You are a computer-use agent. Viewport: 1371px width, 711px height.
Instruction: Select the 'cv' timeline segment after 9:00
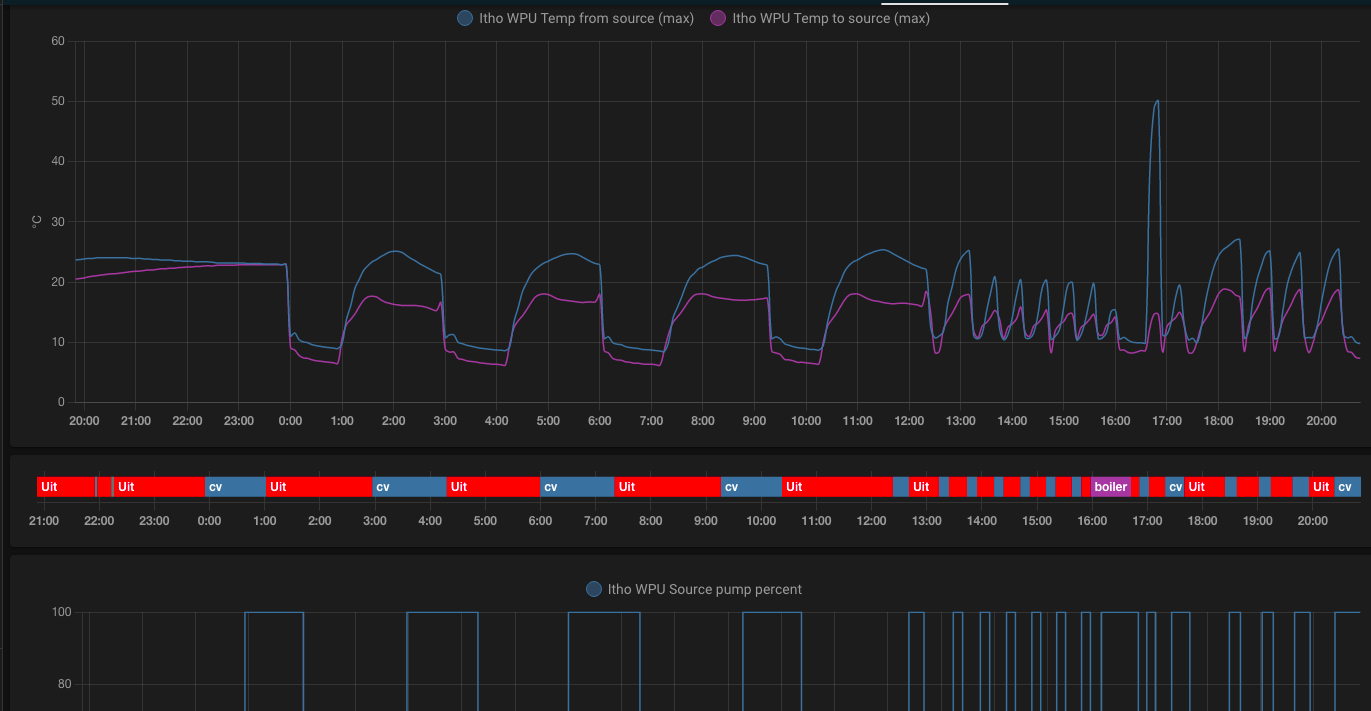click(751, 487)
